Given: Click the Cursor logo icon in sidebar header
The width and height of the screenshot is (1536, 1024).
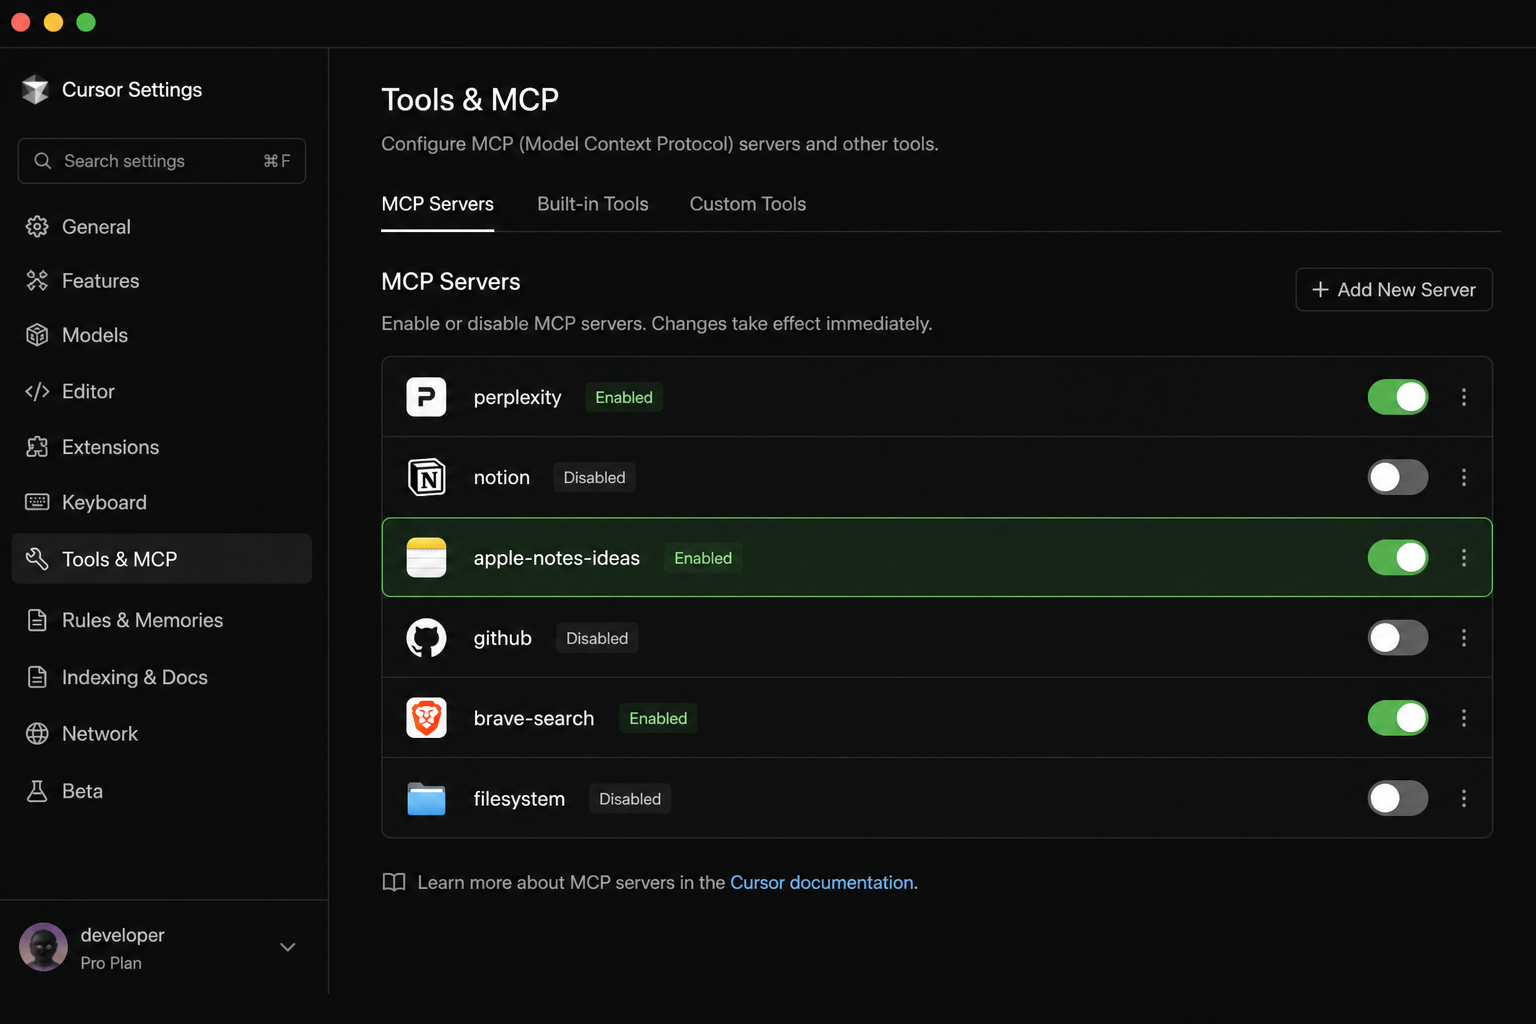Looking at the screenshot, I should tap(36, 90).
